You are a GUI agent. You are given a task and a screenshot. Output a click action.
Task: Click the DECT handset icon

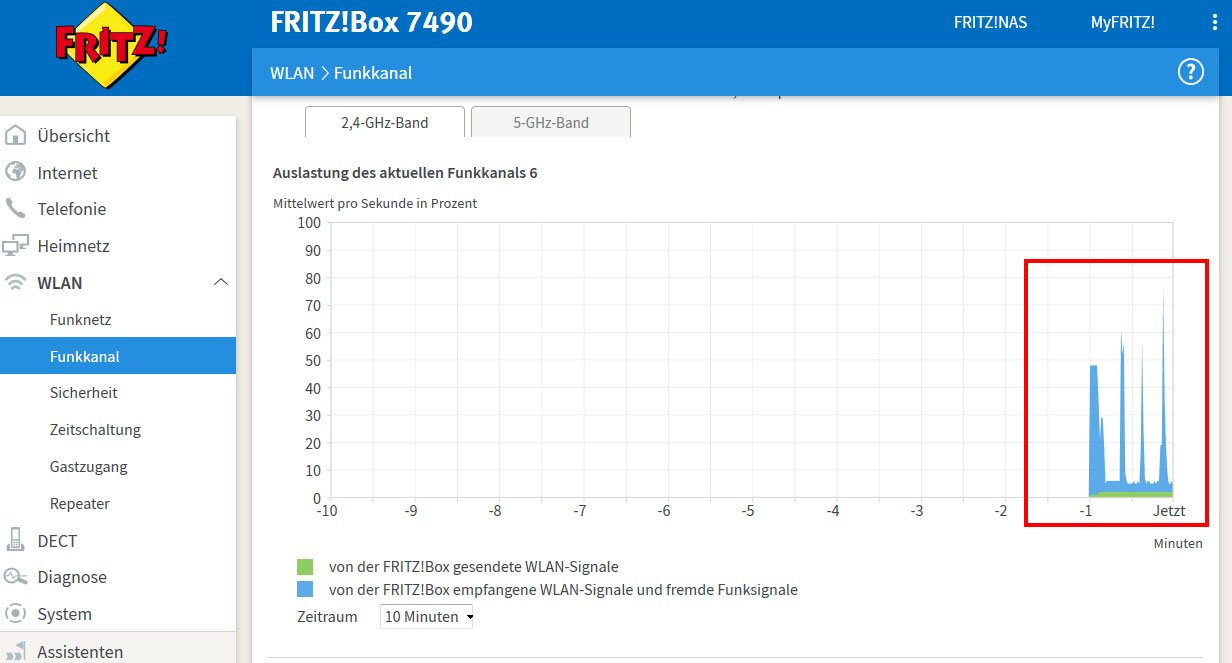pyautogui.click(x=16, y=540)
